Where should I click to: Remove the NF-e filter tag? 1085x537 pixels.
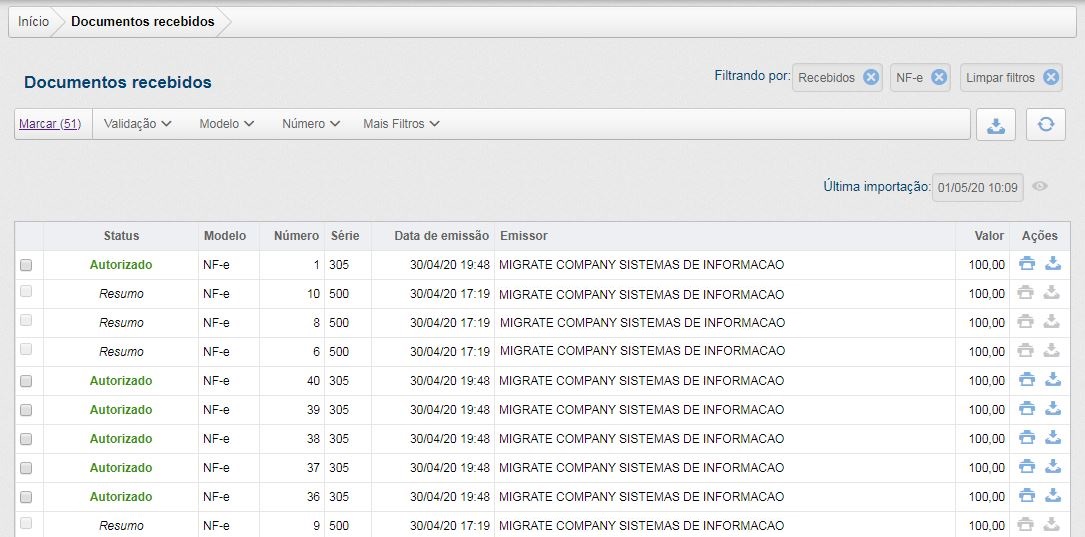click(x=938, y=77)
